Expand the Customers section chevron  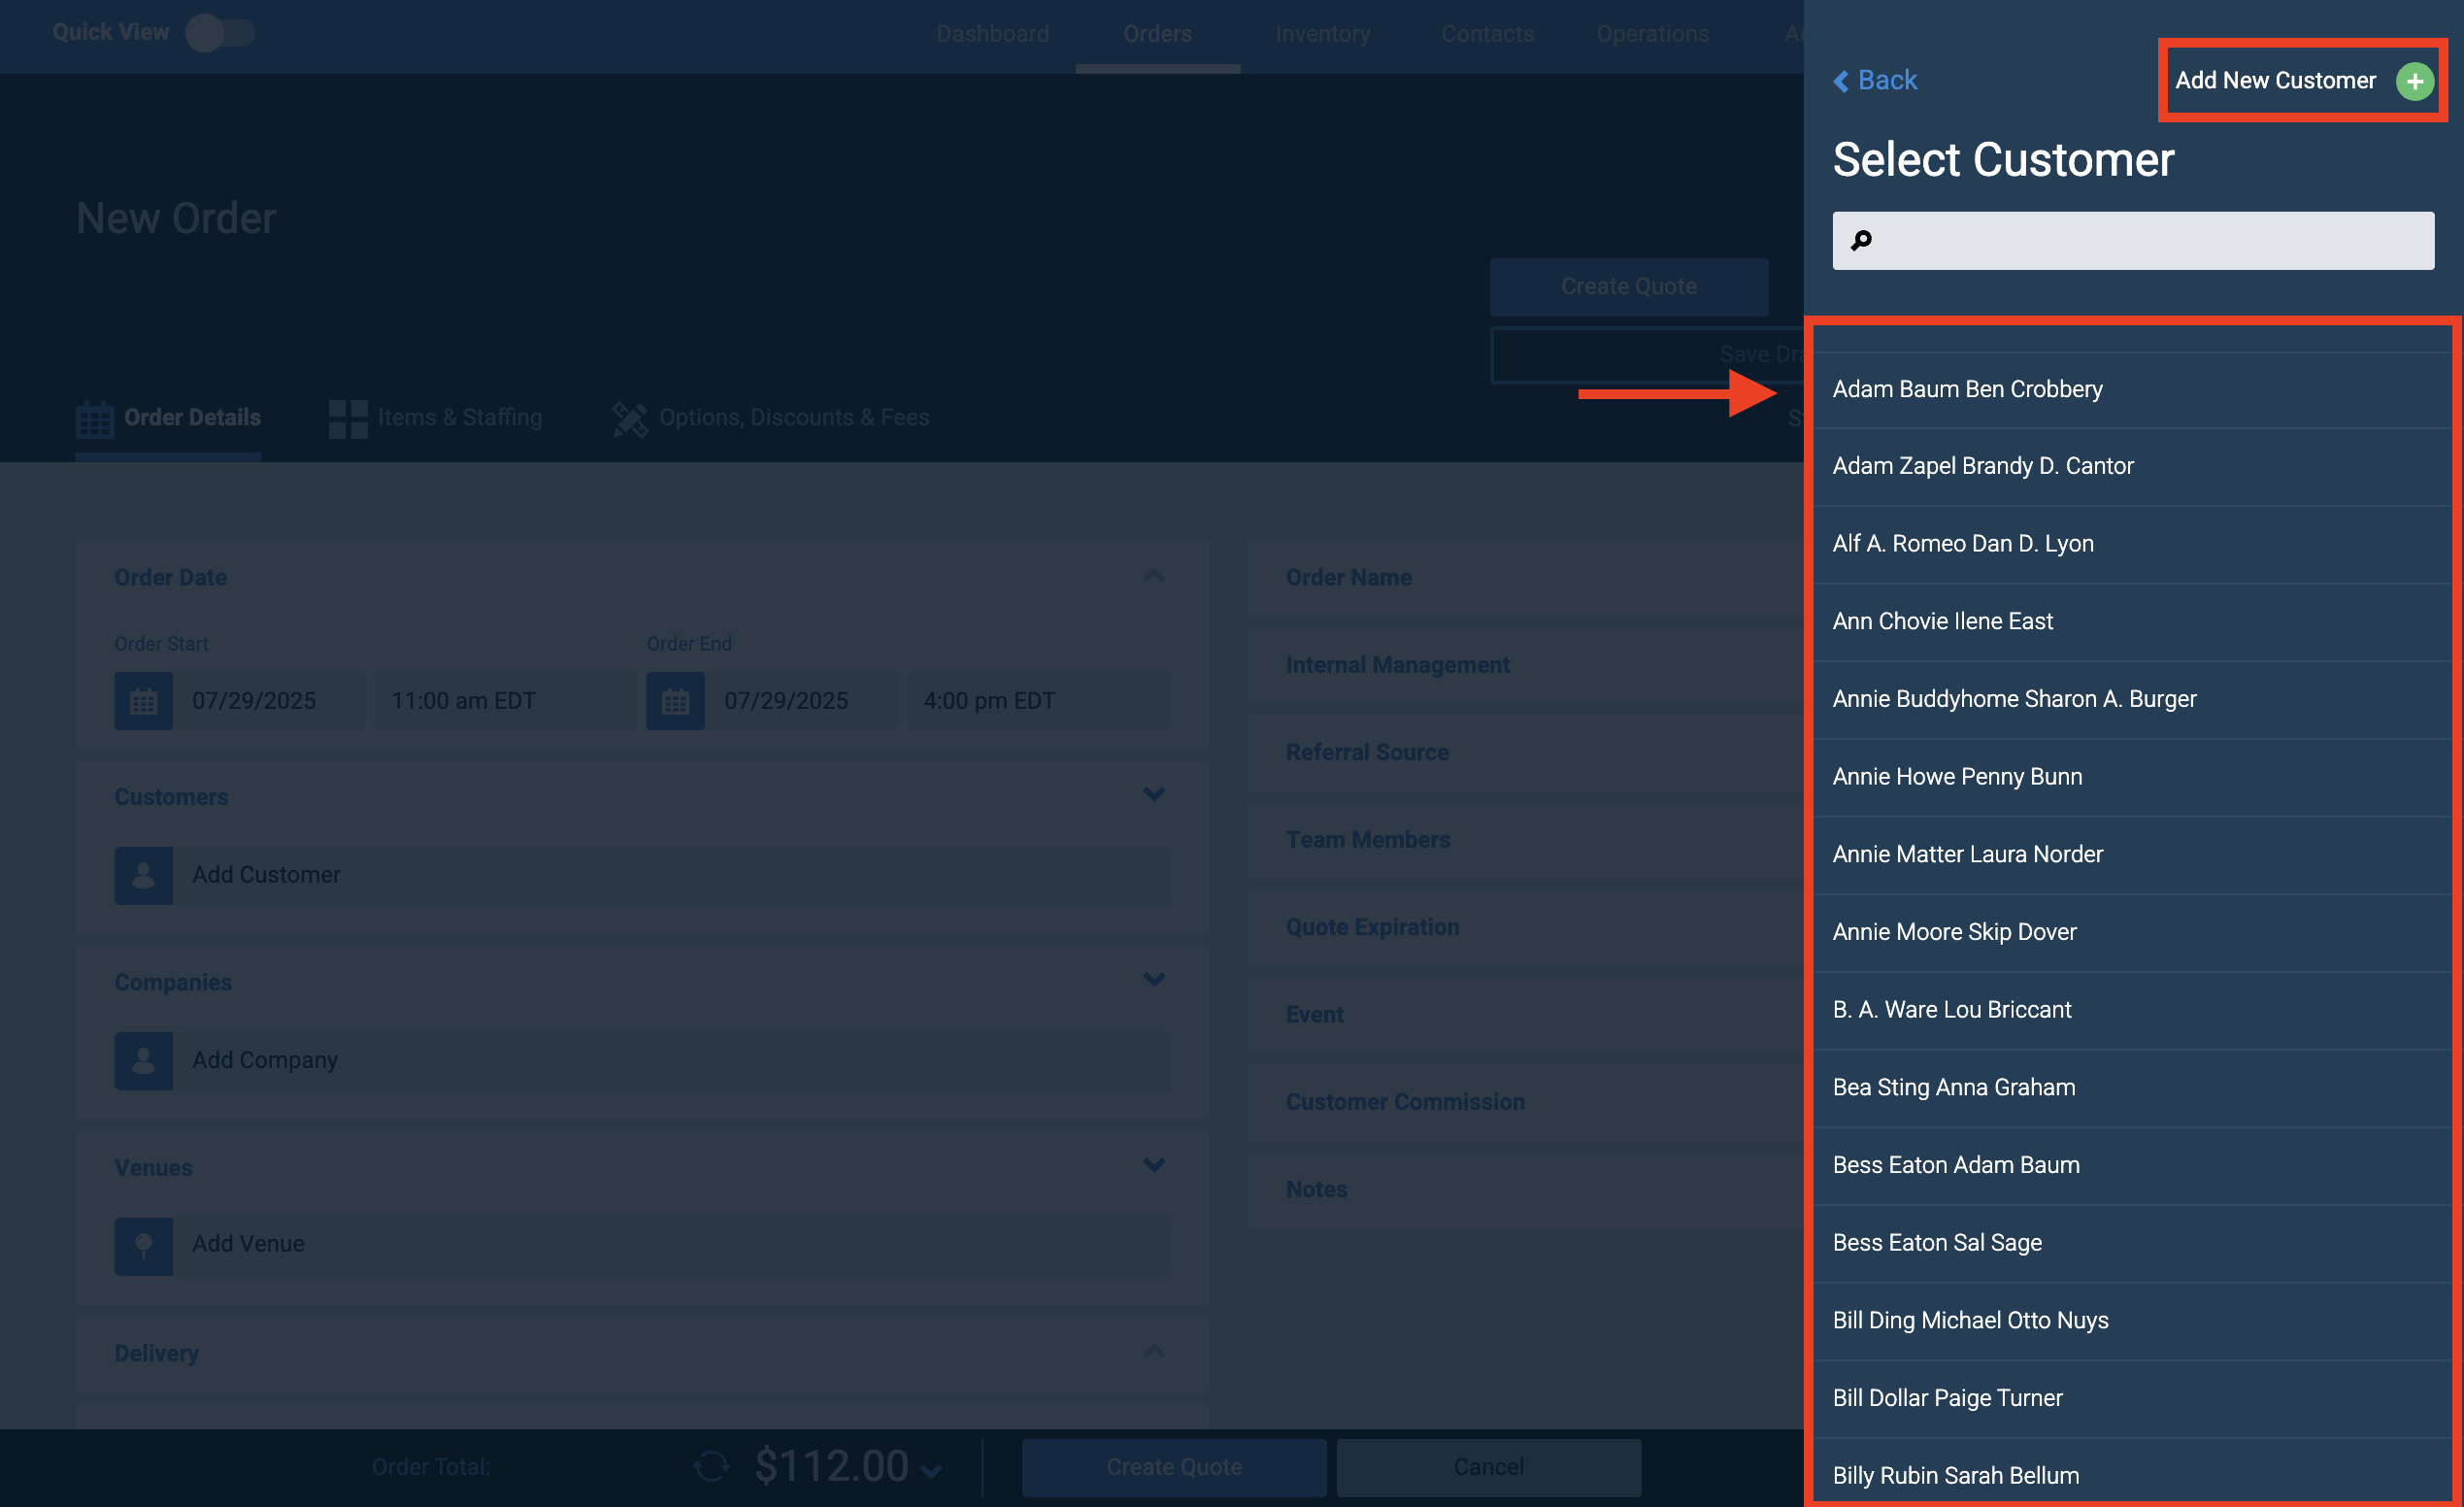(1154, 795)
